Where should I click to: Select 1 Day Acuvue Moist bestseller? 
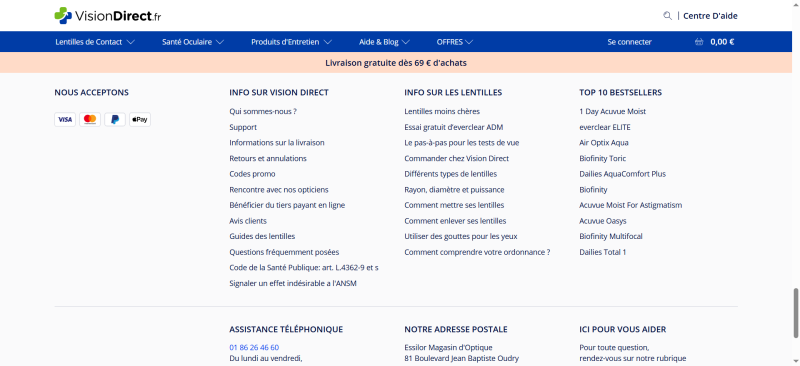point(612,111)
